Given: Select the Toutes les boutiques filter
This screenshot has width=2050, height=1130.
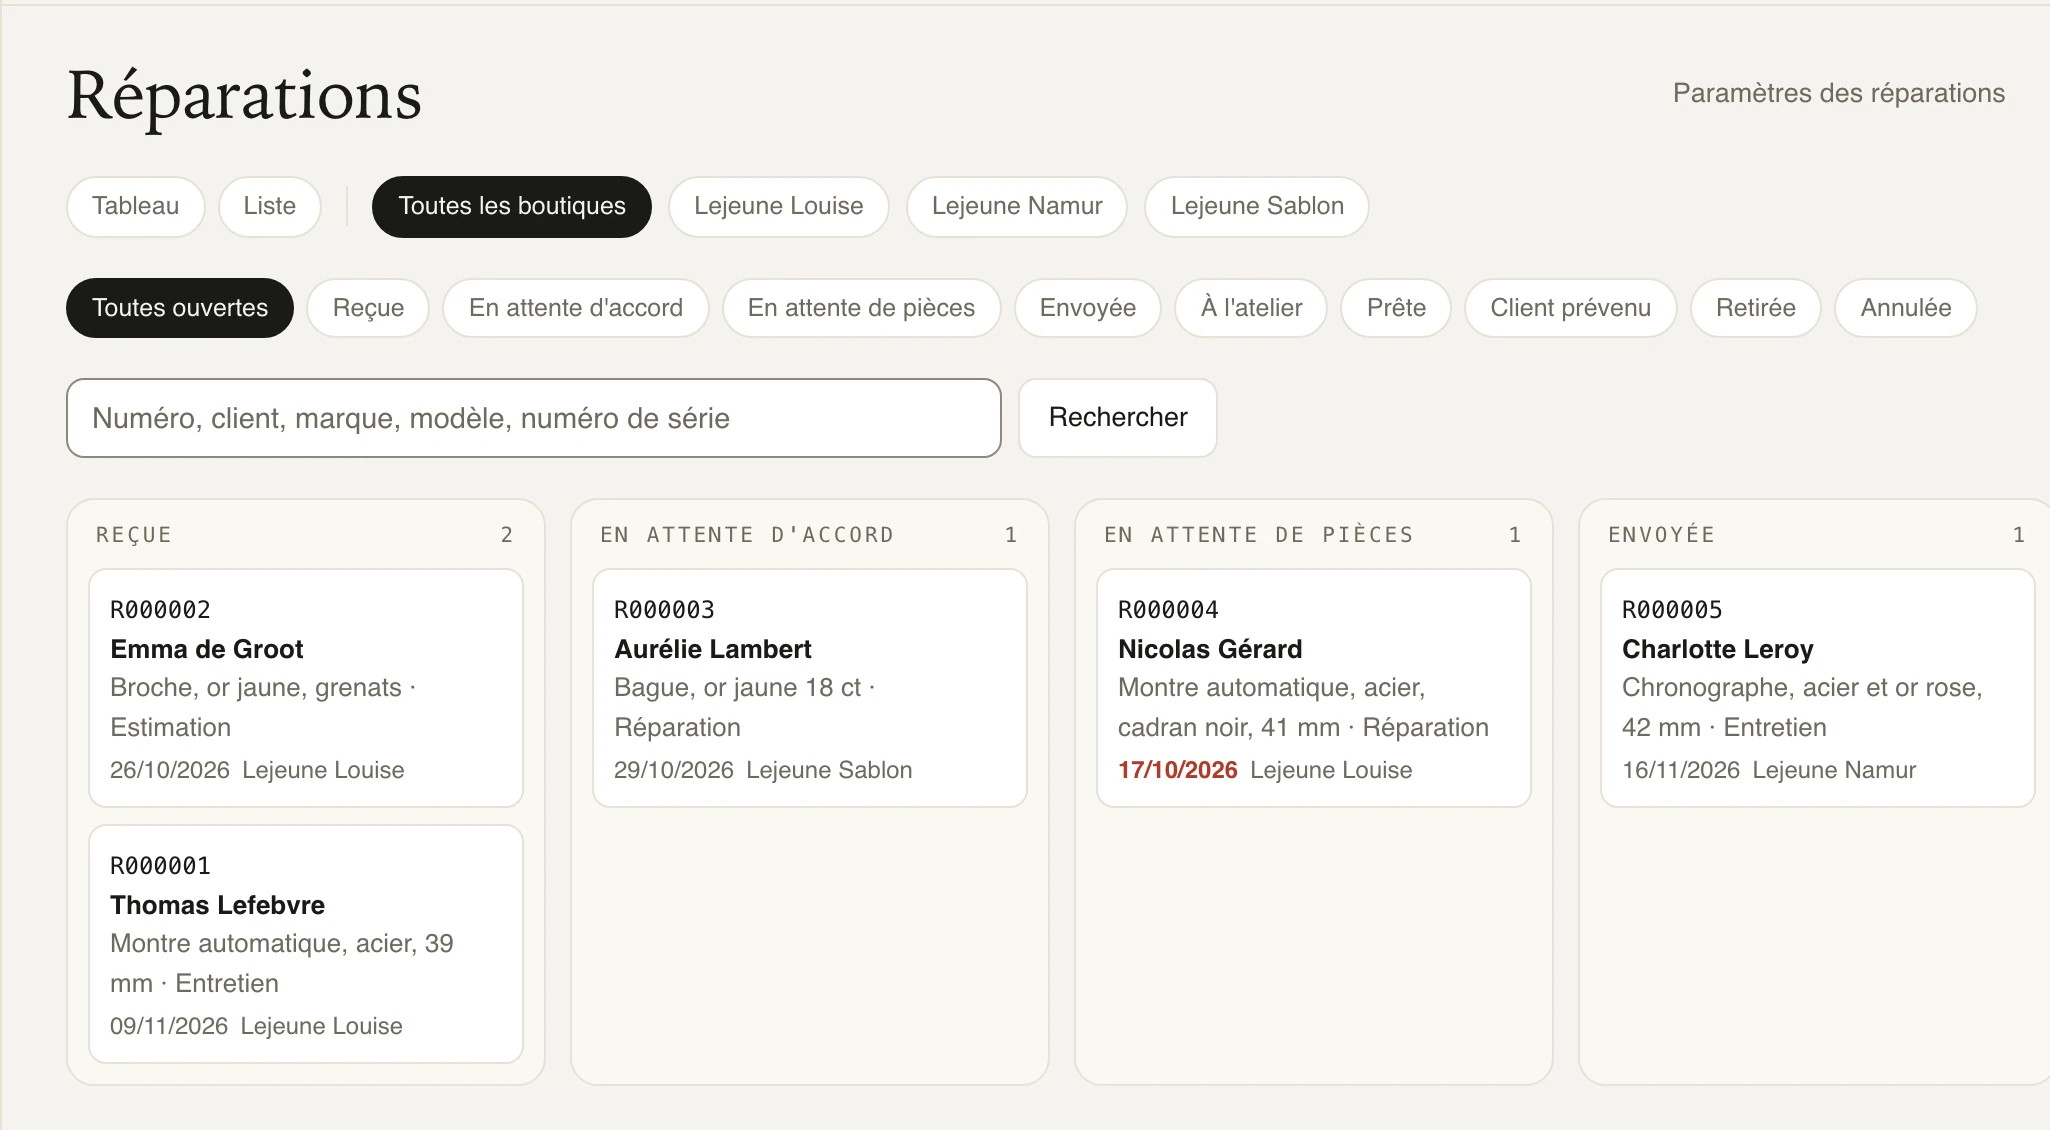Looking at the screenshot, I should 512,207.
